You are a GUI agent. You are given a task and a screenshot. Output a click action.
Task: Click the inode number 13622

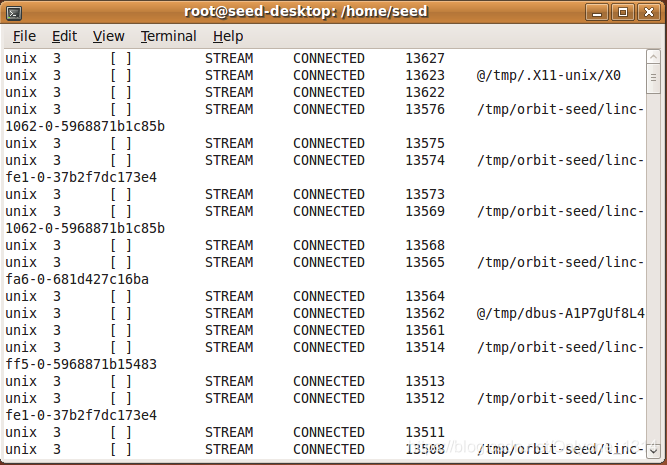pos(425,92)
